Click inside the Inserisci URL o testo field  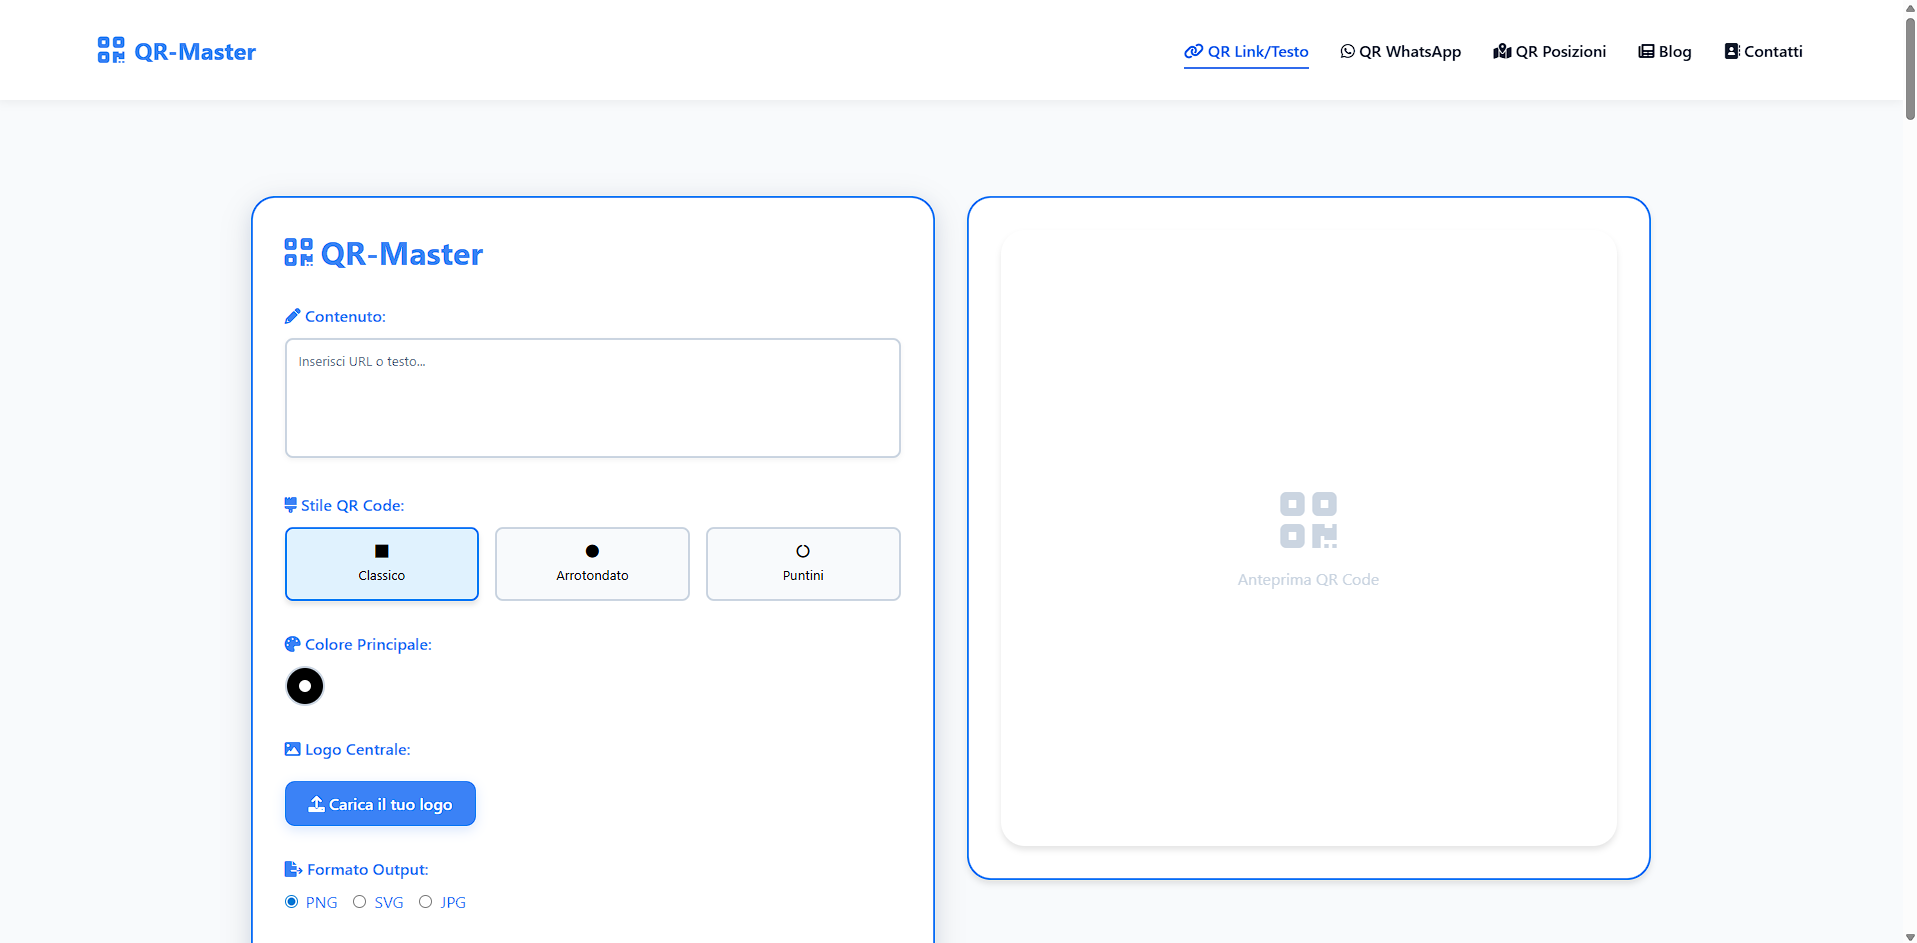point(592,397)
